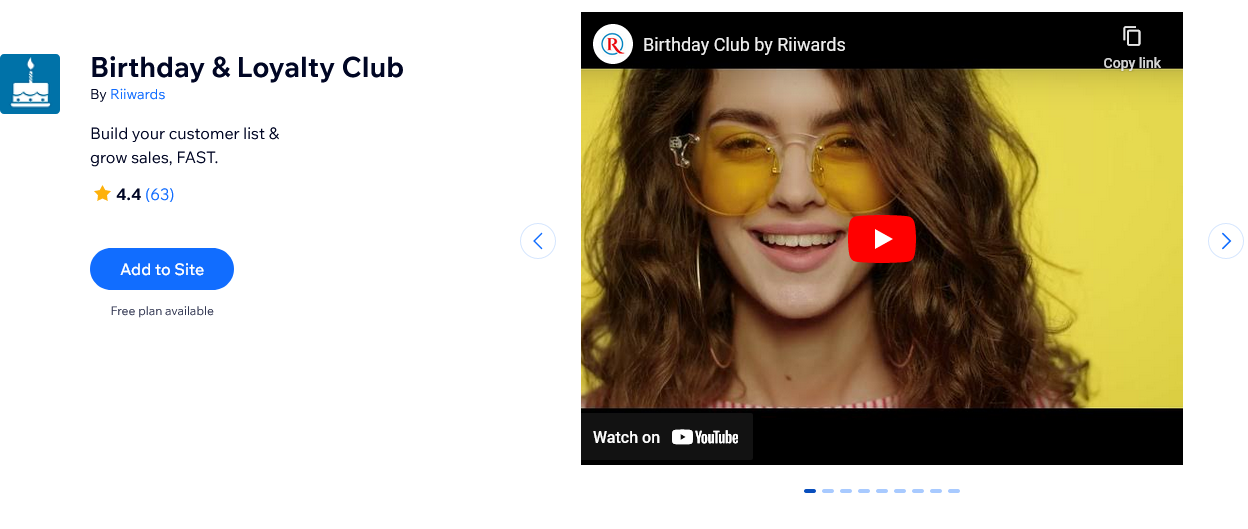Jump to the second carousel indicator dot

click(x=828, y=491)
